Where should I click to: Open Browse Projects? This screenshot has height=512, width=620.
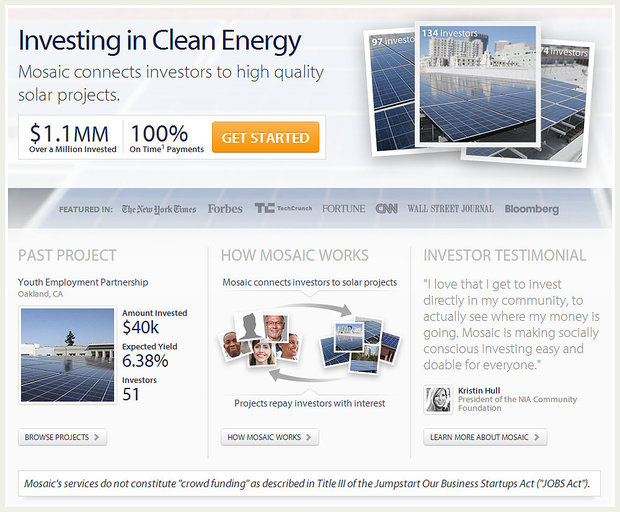click(x=62, y=437)
